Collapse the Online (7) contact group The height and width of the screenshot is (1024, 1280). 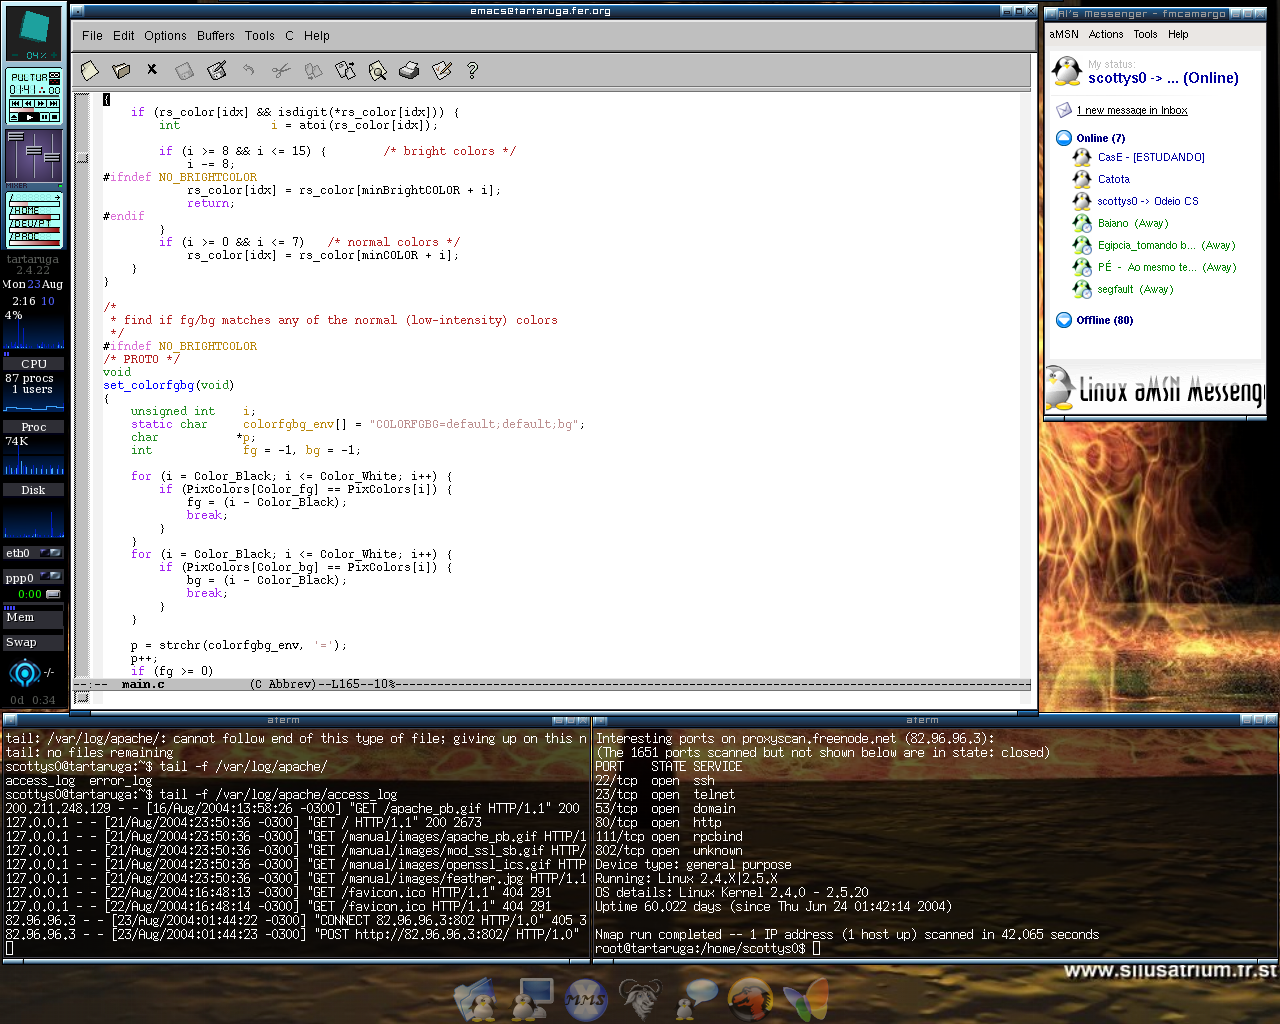point(1064,138)
